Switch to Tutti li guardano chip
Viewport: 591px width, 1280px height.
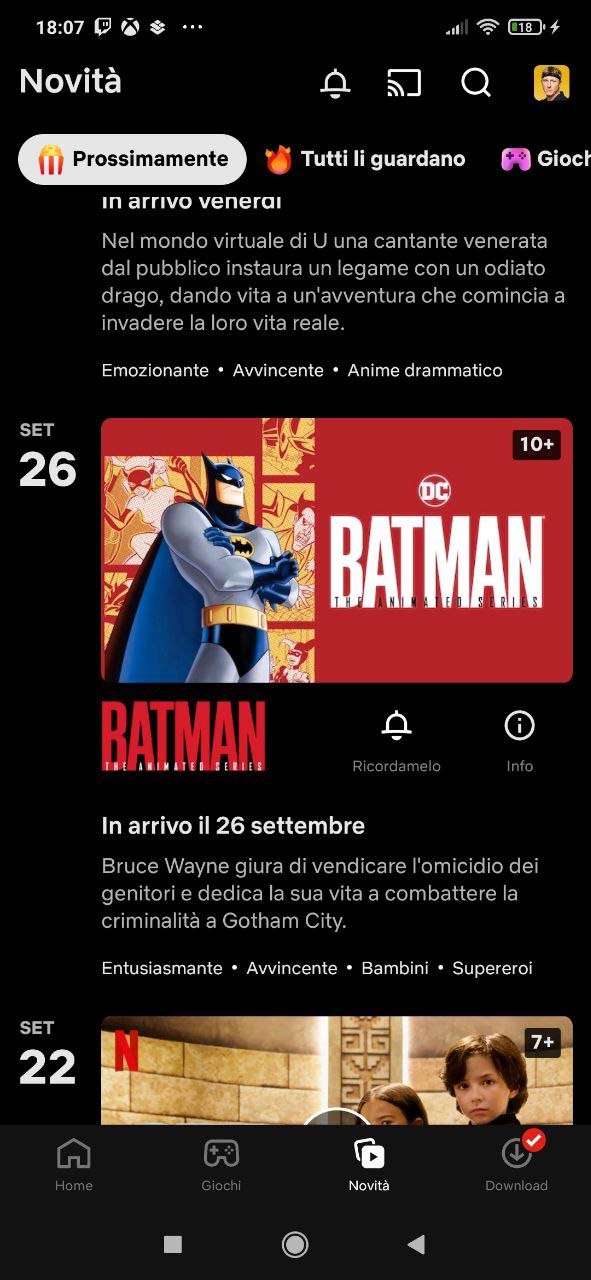365,159
